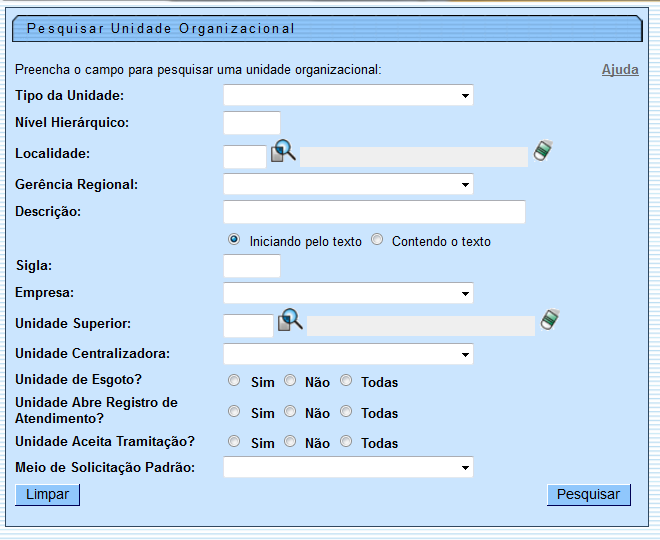Screen dimensions: 660x540
Task: Clear Unidade Superior using eraser icon
Action: pos(550,320)
